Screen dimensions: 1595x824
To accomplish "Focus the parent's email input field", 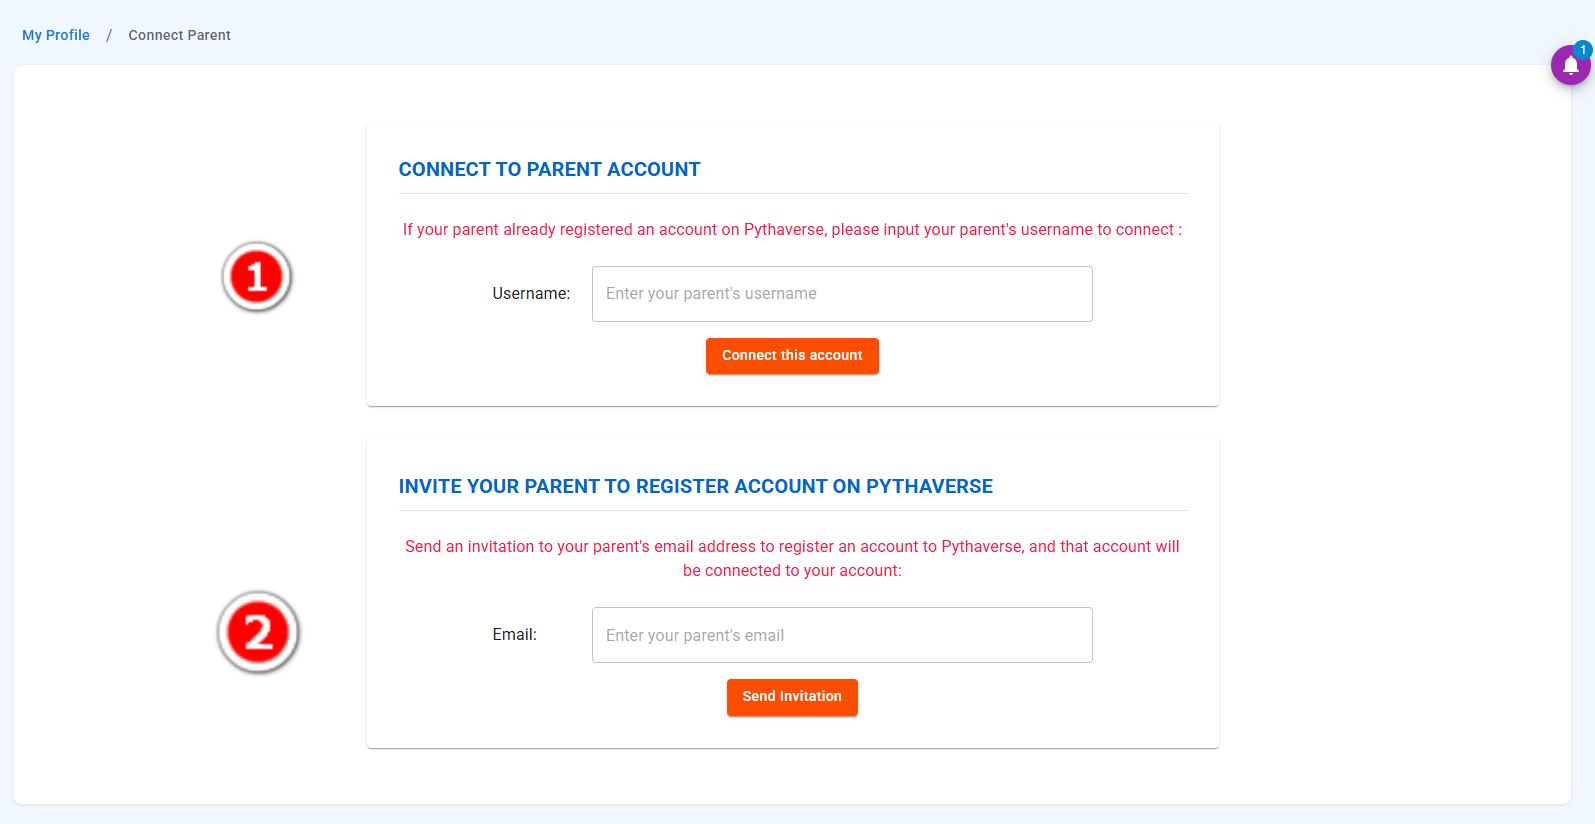I will pyautogui.click(x=842, y=635).
